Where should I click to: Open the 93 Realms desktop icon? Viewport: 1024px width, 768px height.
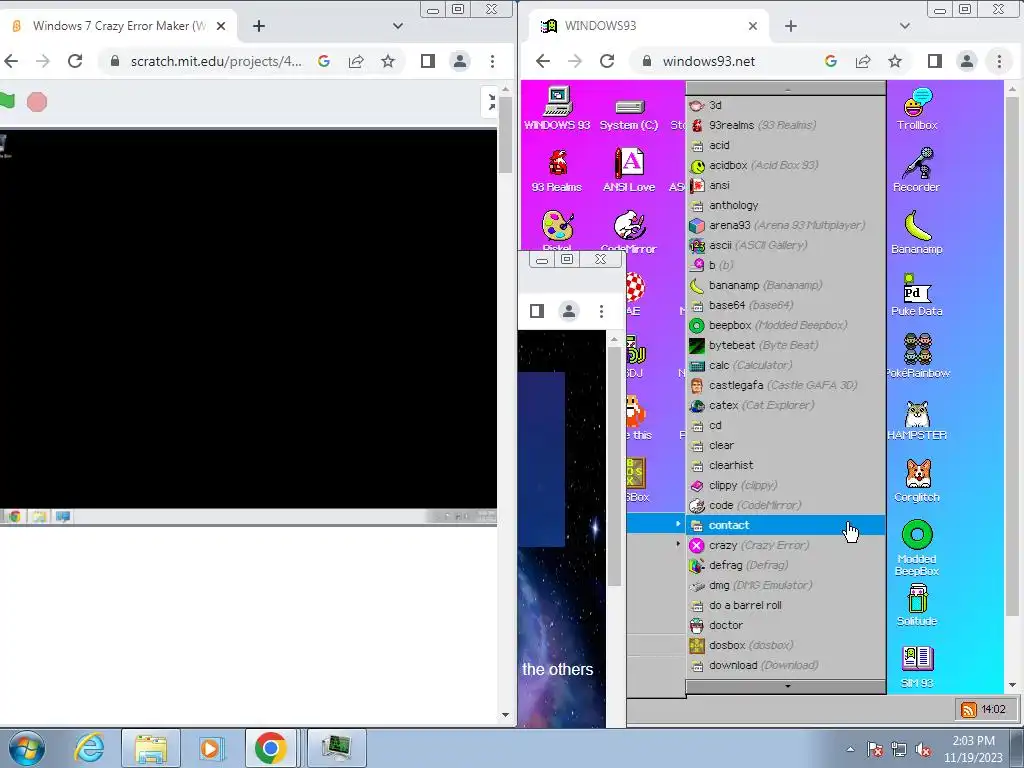557,170
